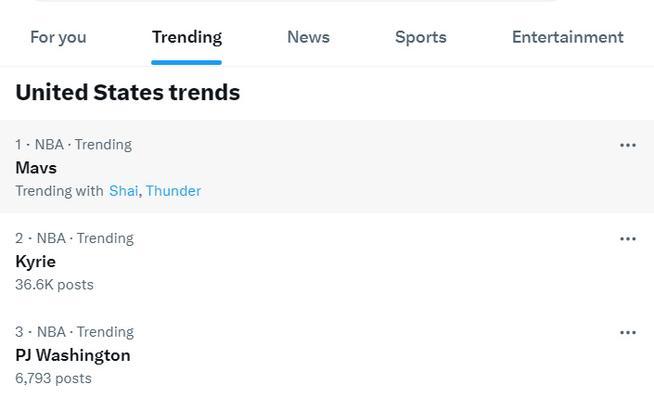Go to the Sports tab

(420, 37)
